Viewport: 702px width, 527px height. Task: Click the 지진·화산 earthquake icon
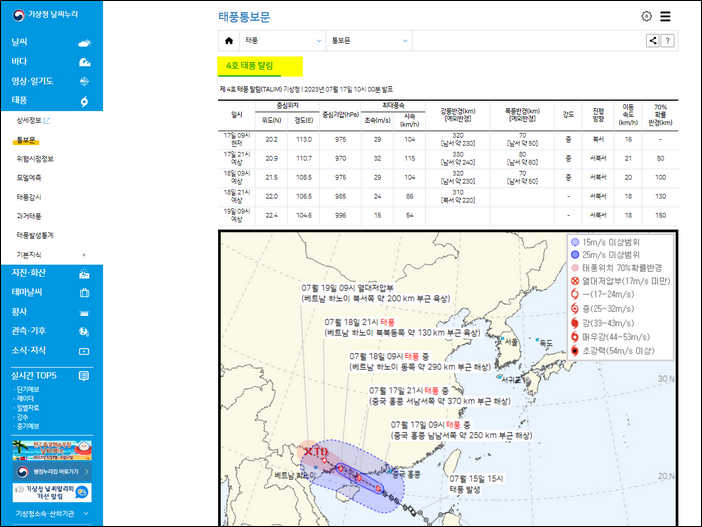(84, 274)
